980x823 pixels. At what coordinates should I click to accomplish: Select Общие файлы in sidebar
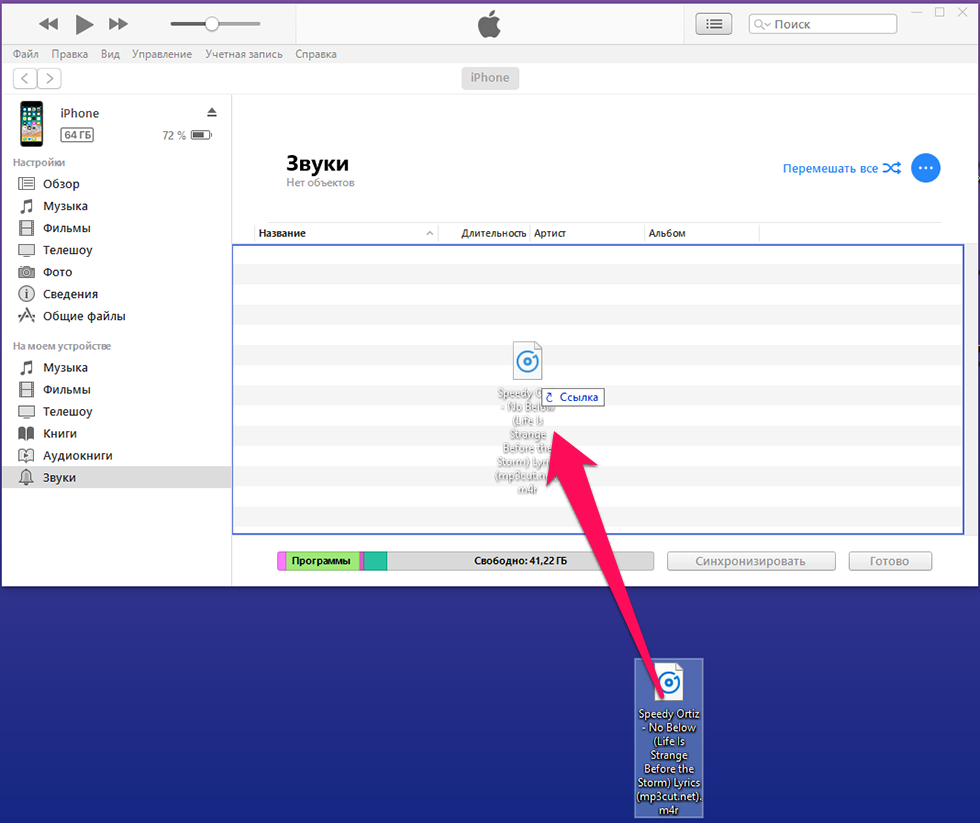[84, 316]
